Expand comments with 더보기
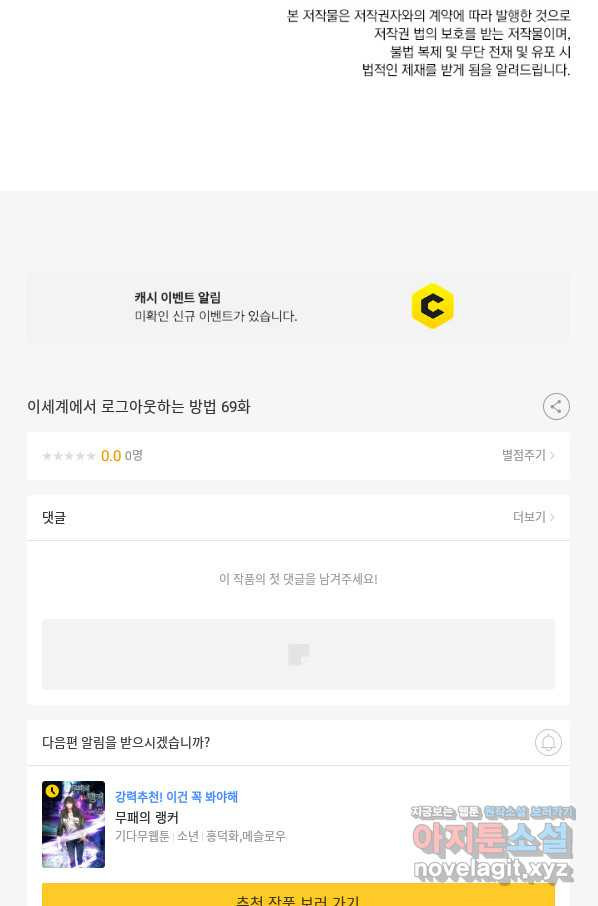The width and height of the screenshot is (598, 906). click(x=534, y=517)
